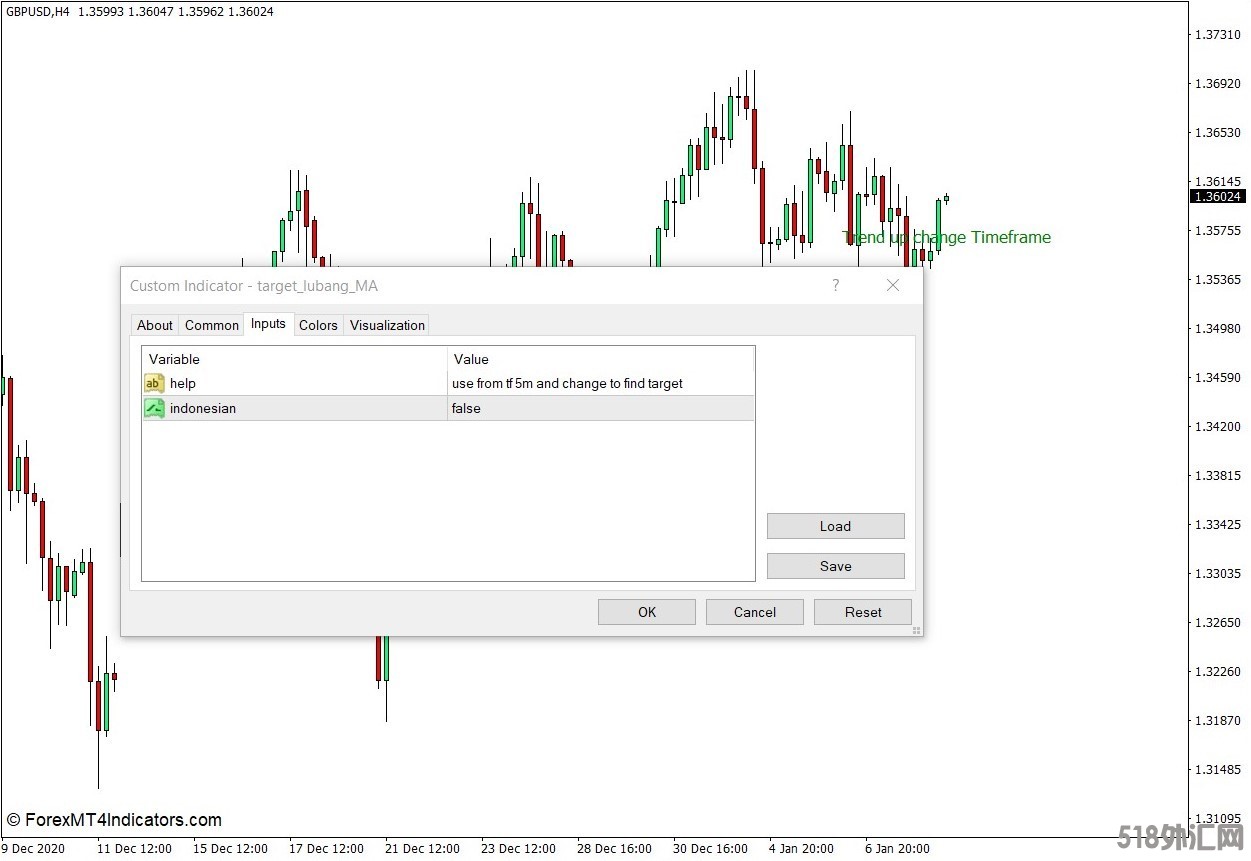Click the help variable string icon
Screen dimensions: 1251x861
tap(154, 383)
